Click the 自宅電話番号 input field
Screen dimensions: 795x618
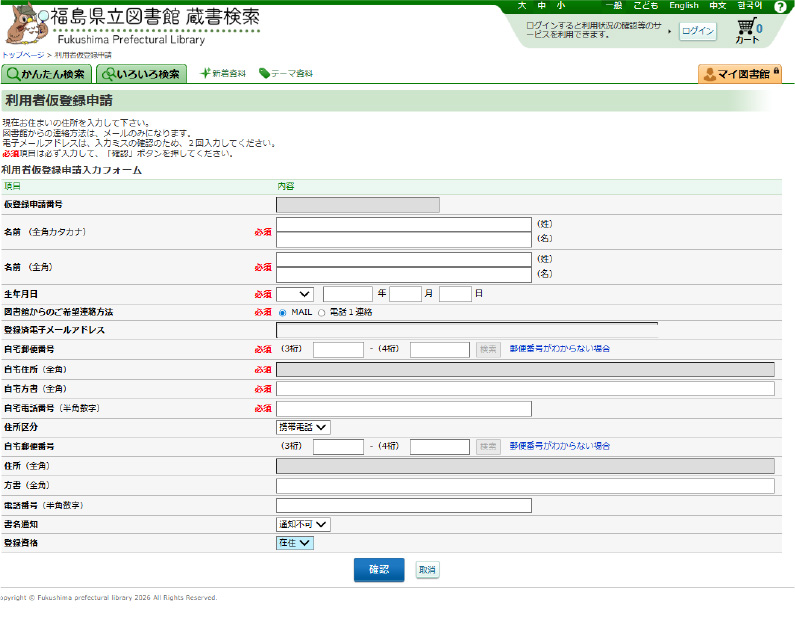[x=404, y=408]
